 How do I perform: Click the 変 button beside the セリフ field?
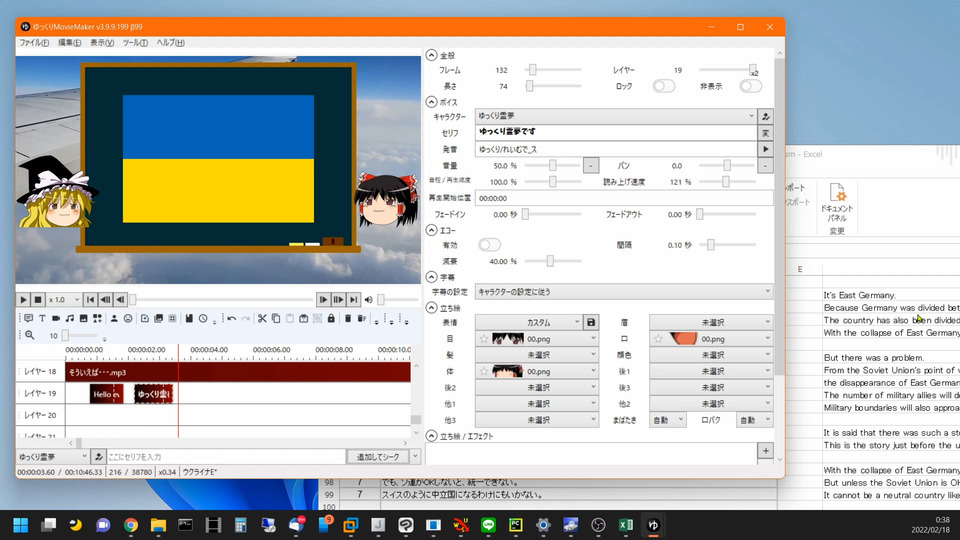coord(765,133)
